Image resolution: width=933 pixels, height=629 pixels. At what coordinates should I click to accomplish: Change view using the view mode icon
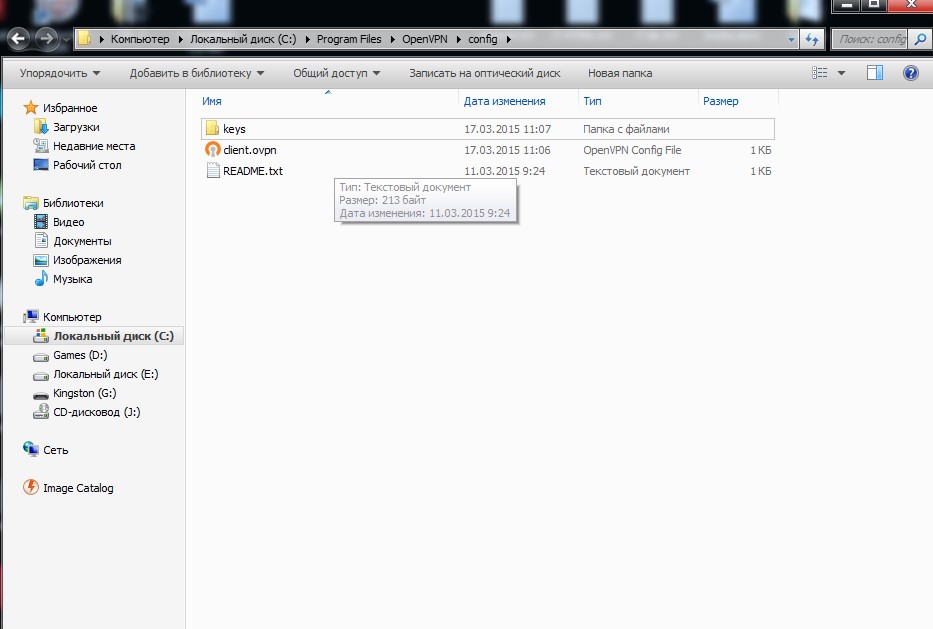(x=820, y=73)
